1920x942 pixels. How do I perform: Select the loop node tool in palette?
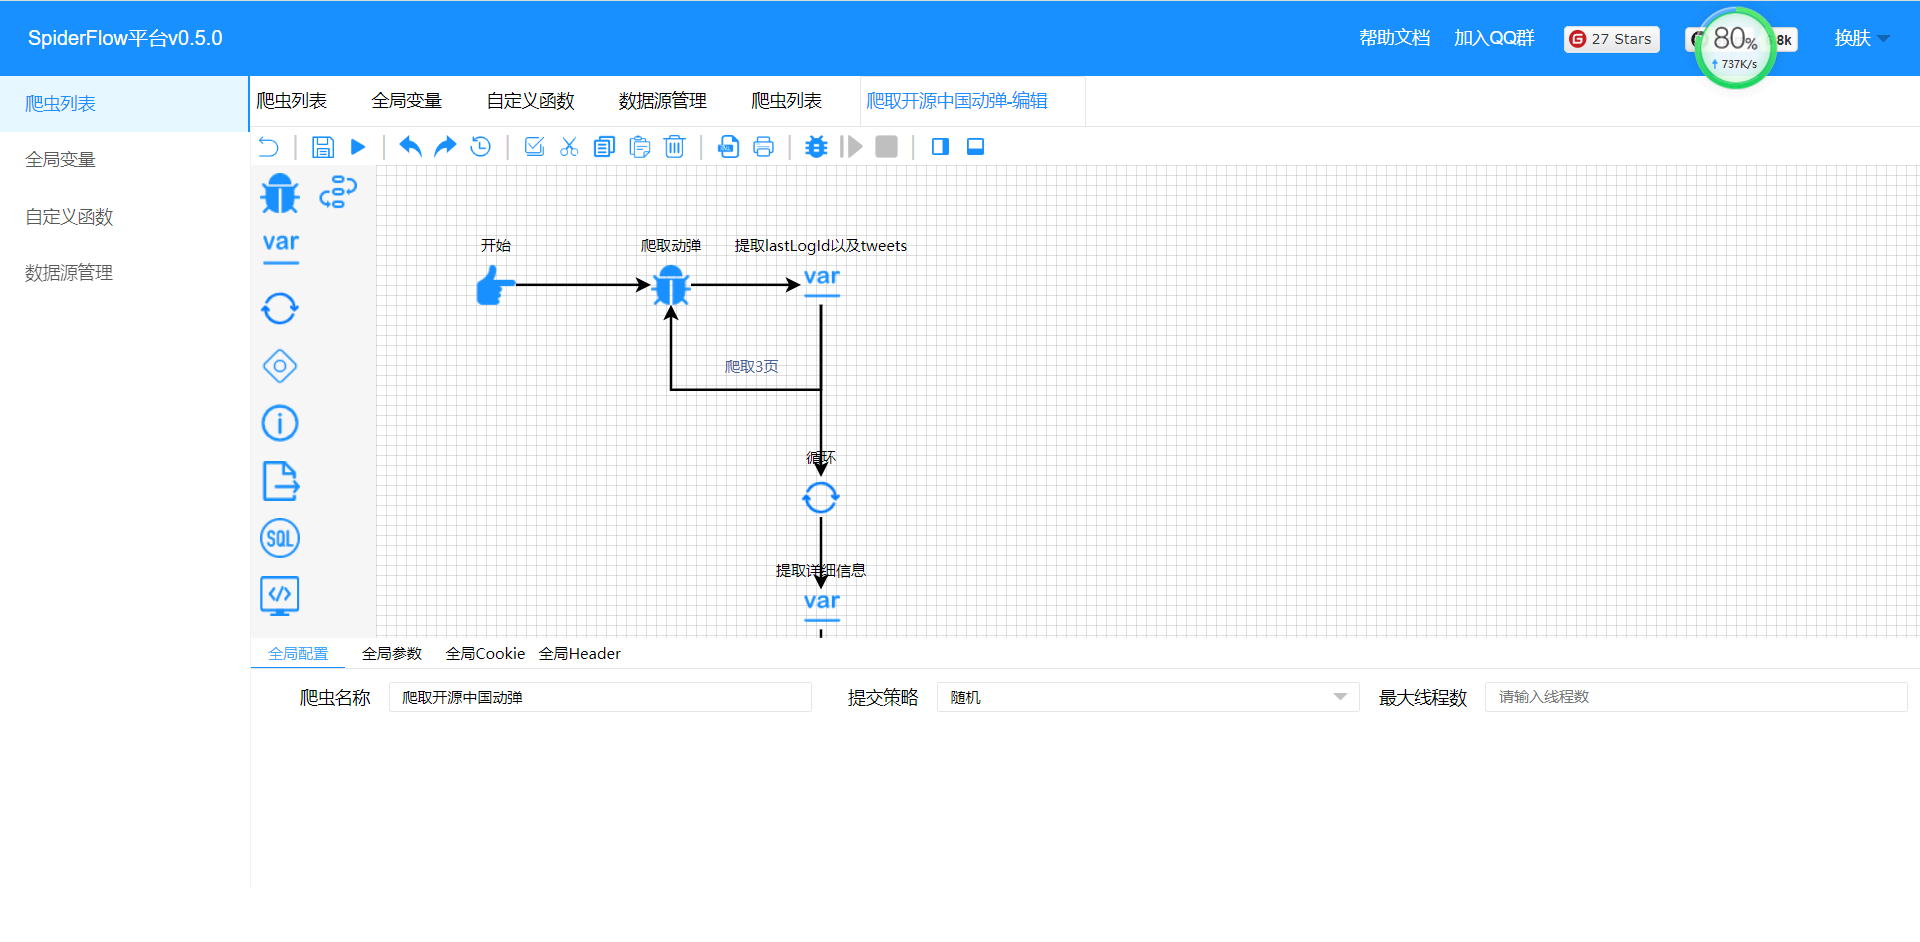(280, 308)
